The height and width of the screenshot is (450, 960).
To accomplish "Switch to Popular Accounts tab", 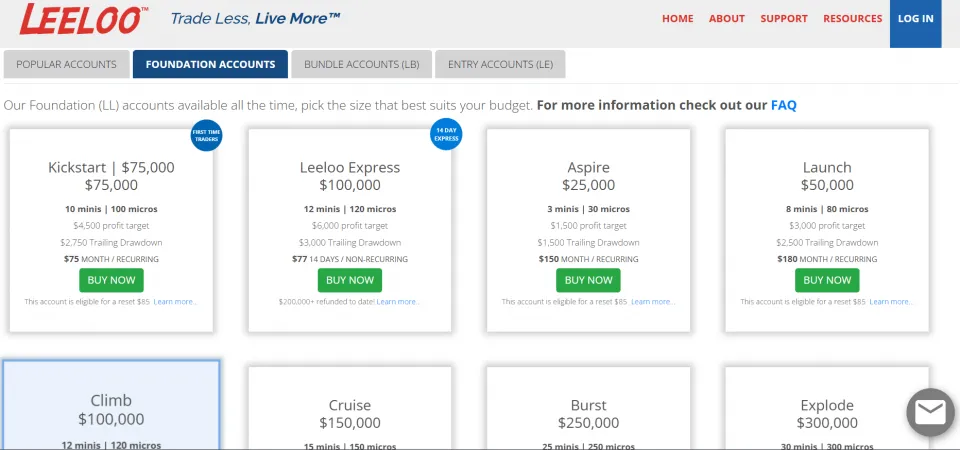I will point(66,64).
